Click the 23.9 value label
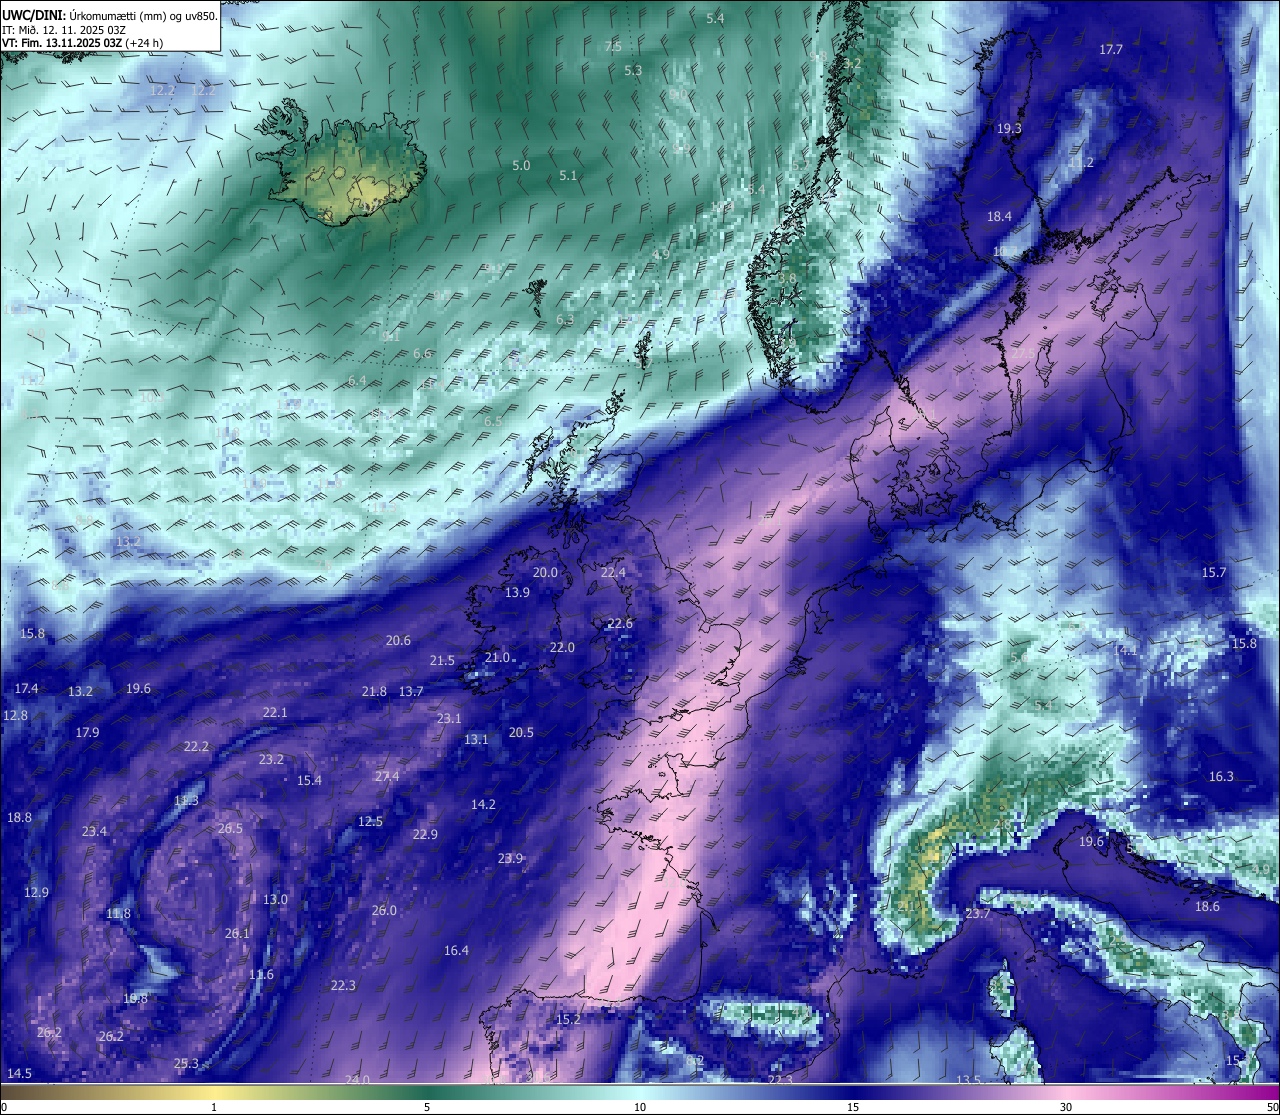The image size is (1280, 1115). pyautogui.click(x=510, y=858)
